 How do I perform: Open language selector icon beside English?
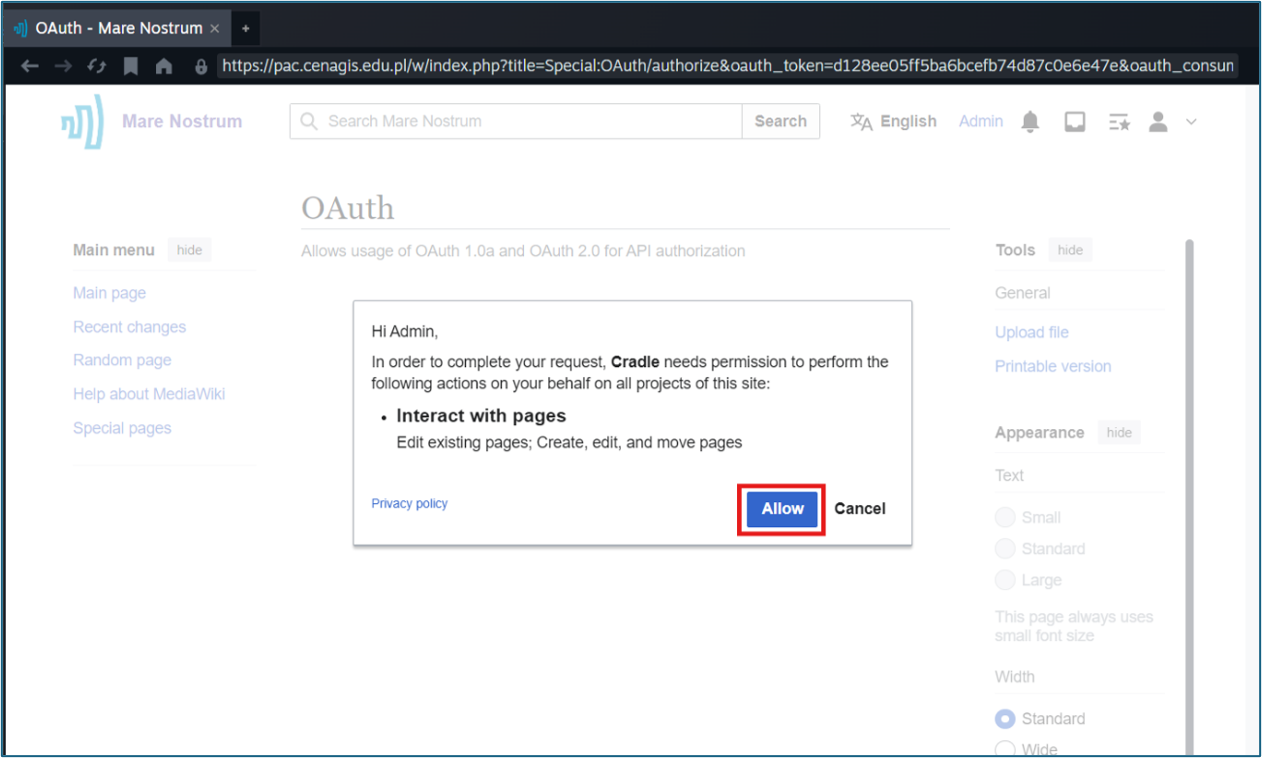pos(861,121)
